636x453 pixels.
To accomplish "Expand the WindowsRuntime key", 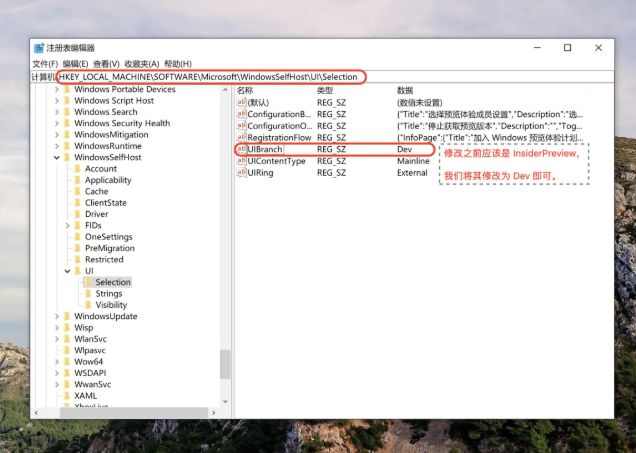I will pyautogui.click(x=57, y=146).
